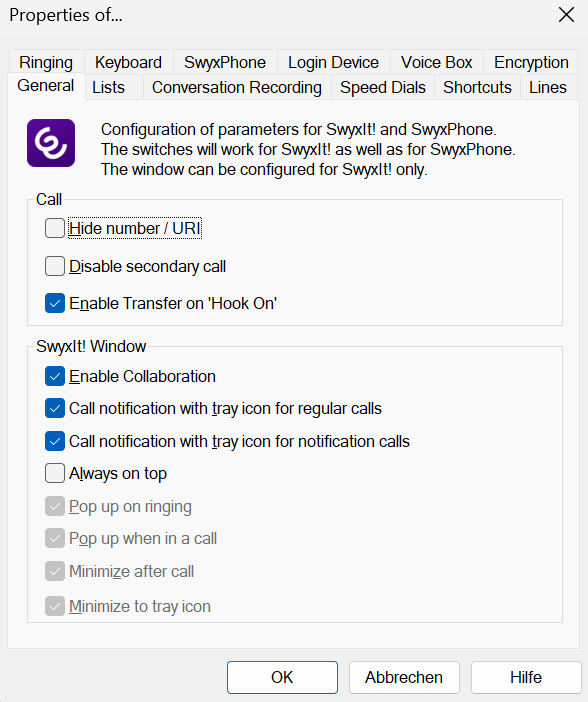This screenshot has width=588, height=702.
Task: Open the Keyboard tab
Action: 129,62
